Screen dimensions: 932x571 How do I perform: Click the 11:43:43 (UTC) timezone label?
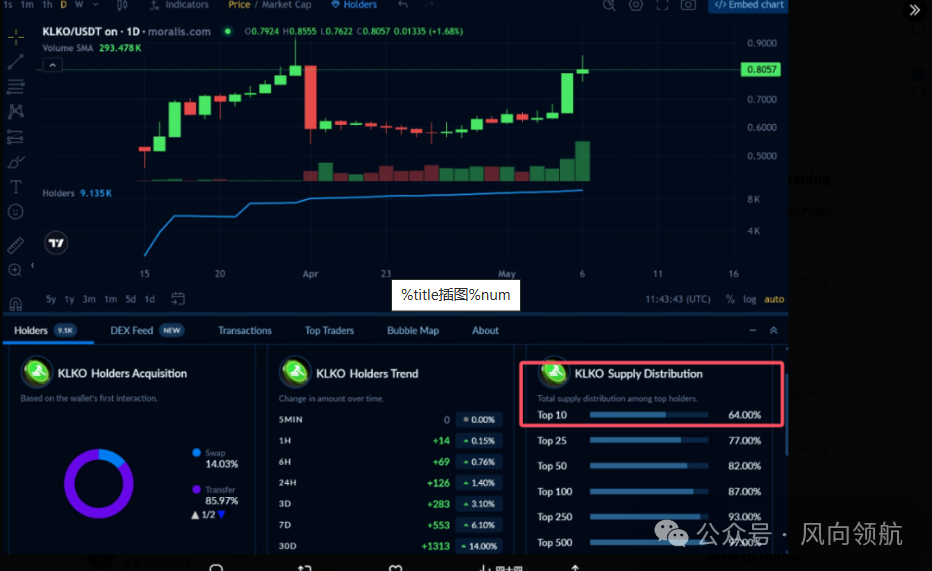tap(678, 299)
